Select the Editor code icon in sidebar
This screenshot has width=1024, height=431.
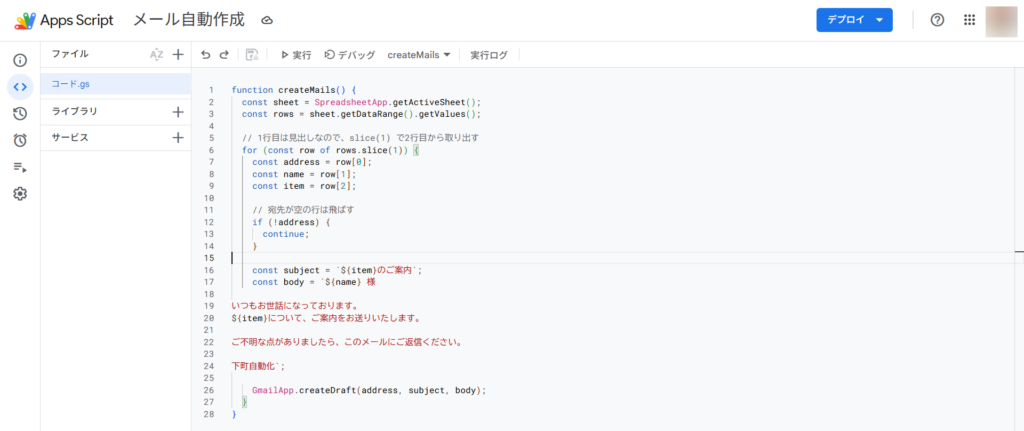point(20,87)
